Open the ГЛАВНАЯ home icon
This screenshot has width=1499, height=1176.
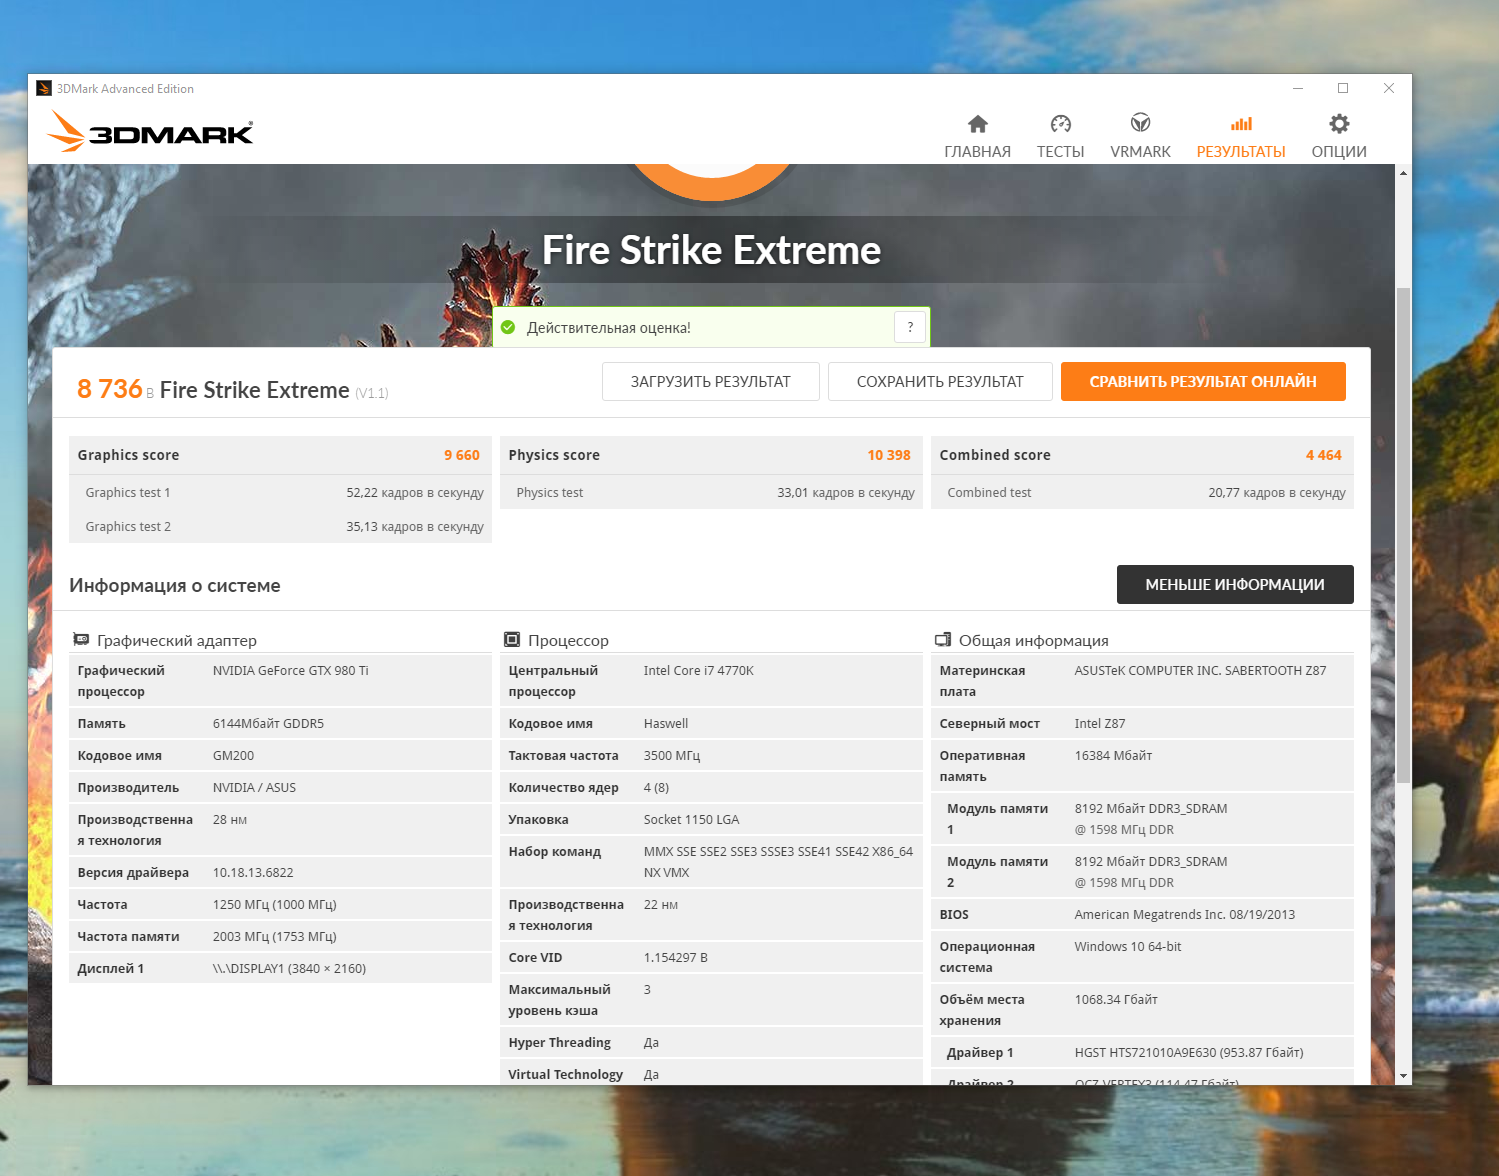[x=977, y=124]
